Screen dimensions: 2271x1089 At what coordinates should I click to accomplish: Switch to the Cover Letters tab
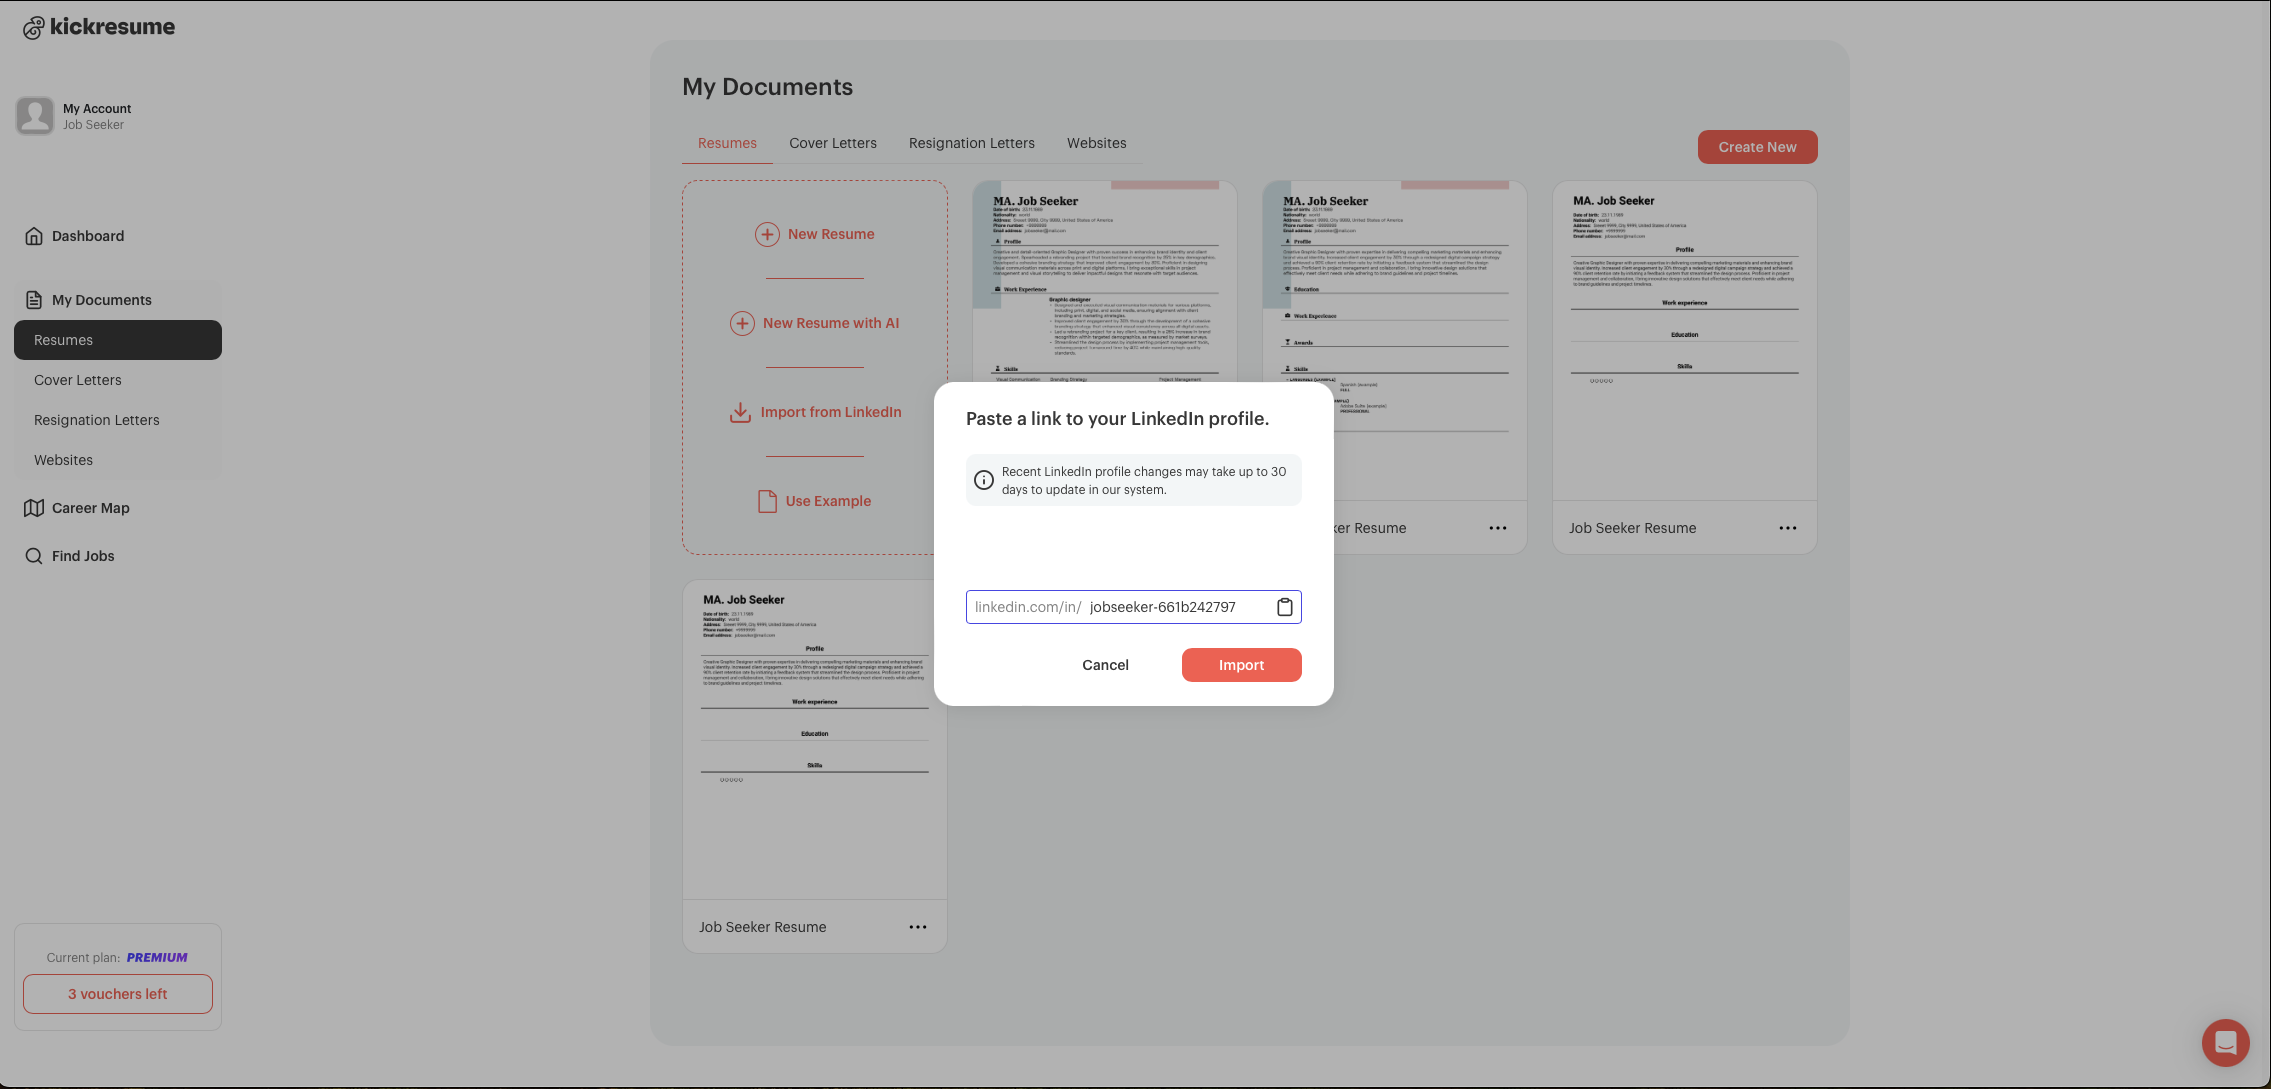point(832,143)
